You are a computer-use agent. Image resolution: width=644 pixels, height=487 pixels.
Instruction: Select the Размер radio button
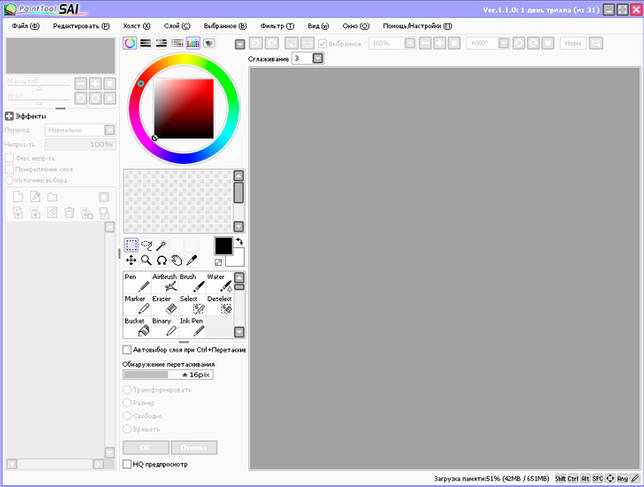point(127,402)
